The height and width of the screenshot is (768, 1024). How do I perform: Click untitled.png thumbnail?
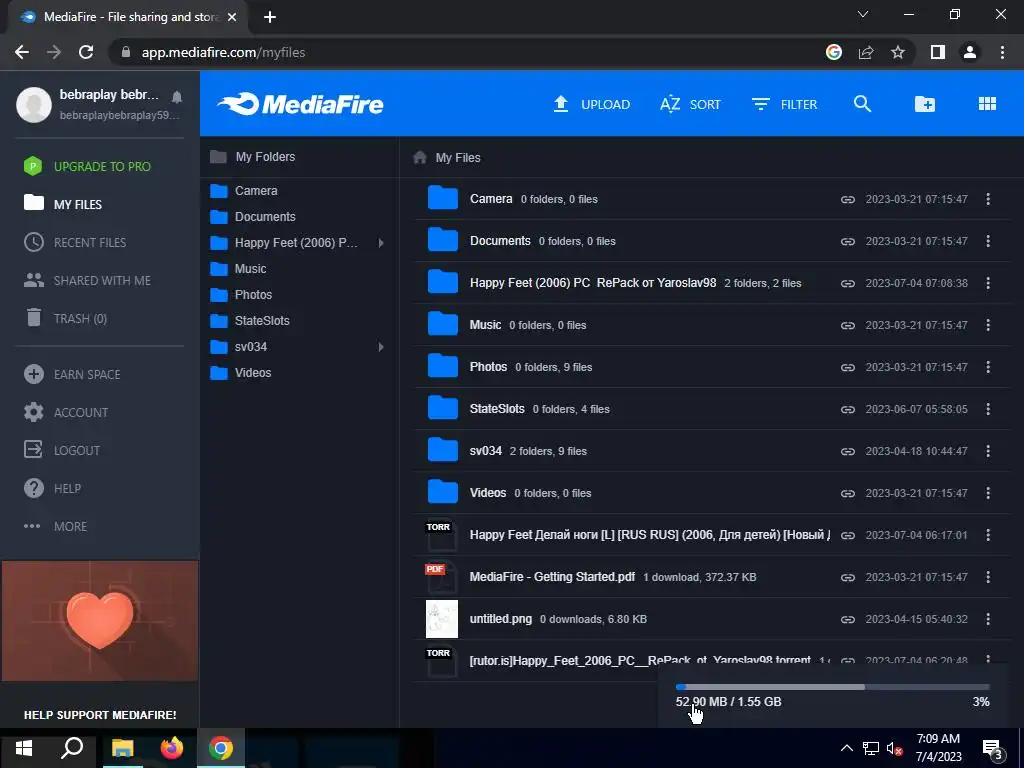(441, 619)
